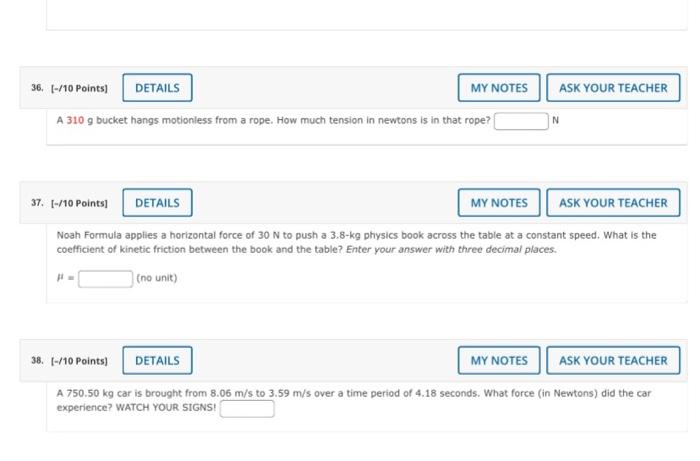700x461 pixels.
Task: Open MY NOTES for question 36
Action: [499, 88]
